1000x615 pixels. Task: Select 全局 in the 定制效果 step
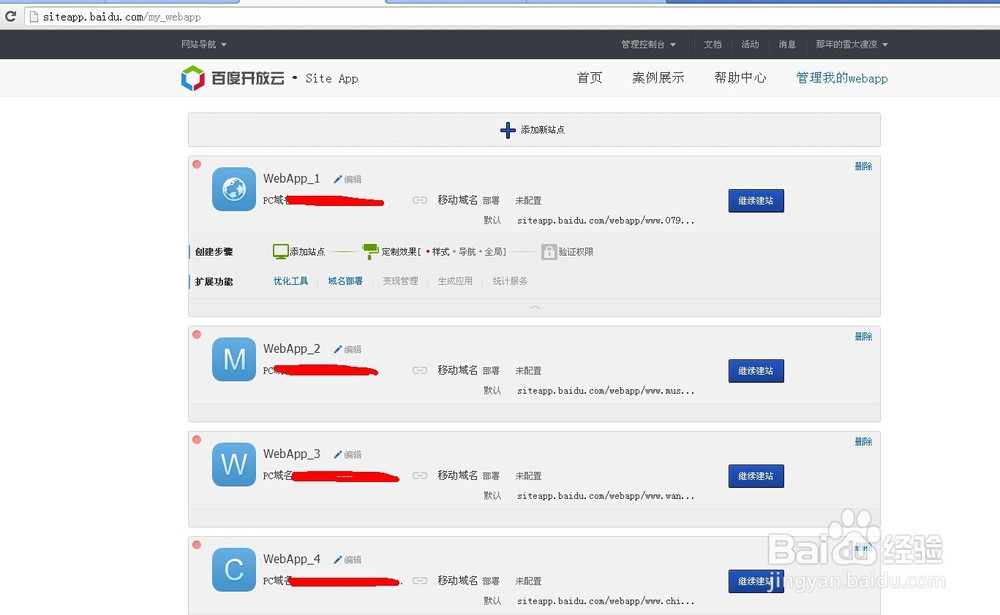[493, 252]
